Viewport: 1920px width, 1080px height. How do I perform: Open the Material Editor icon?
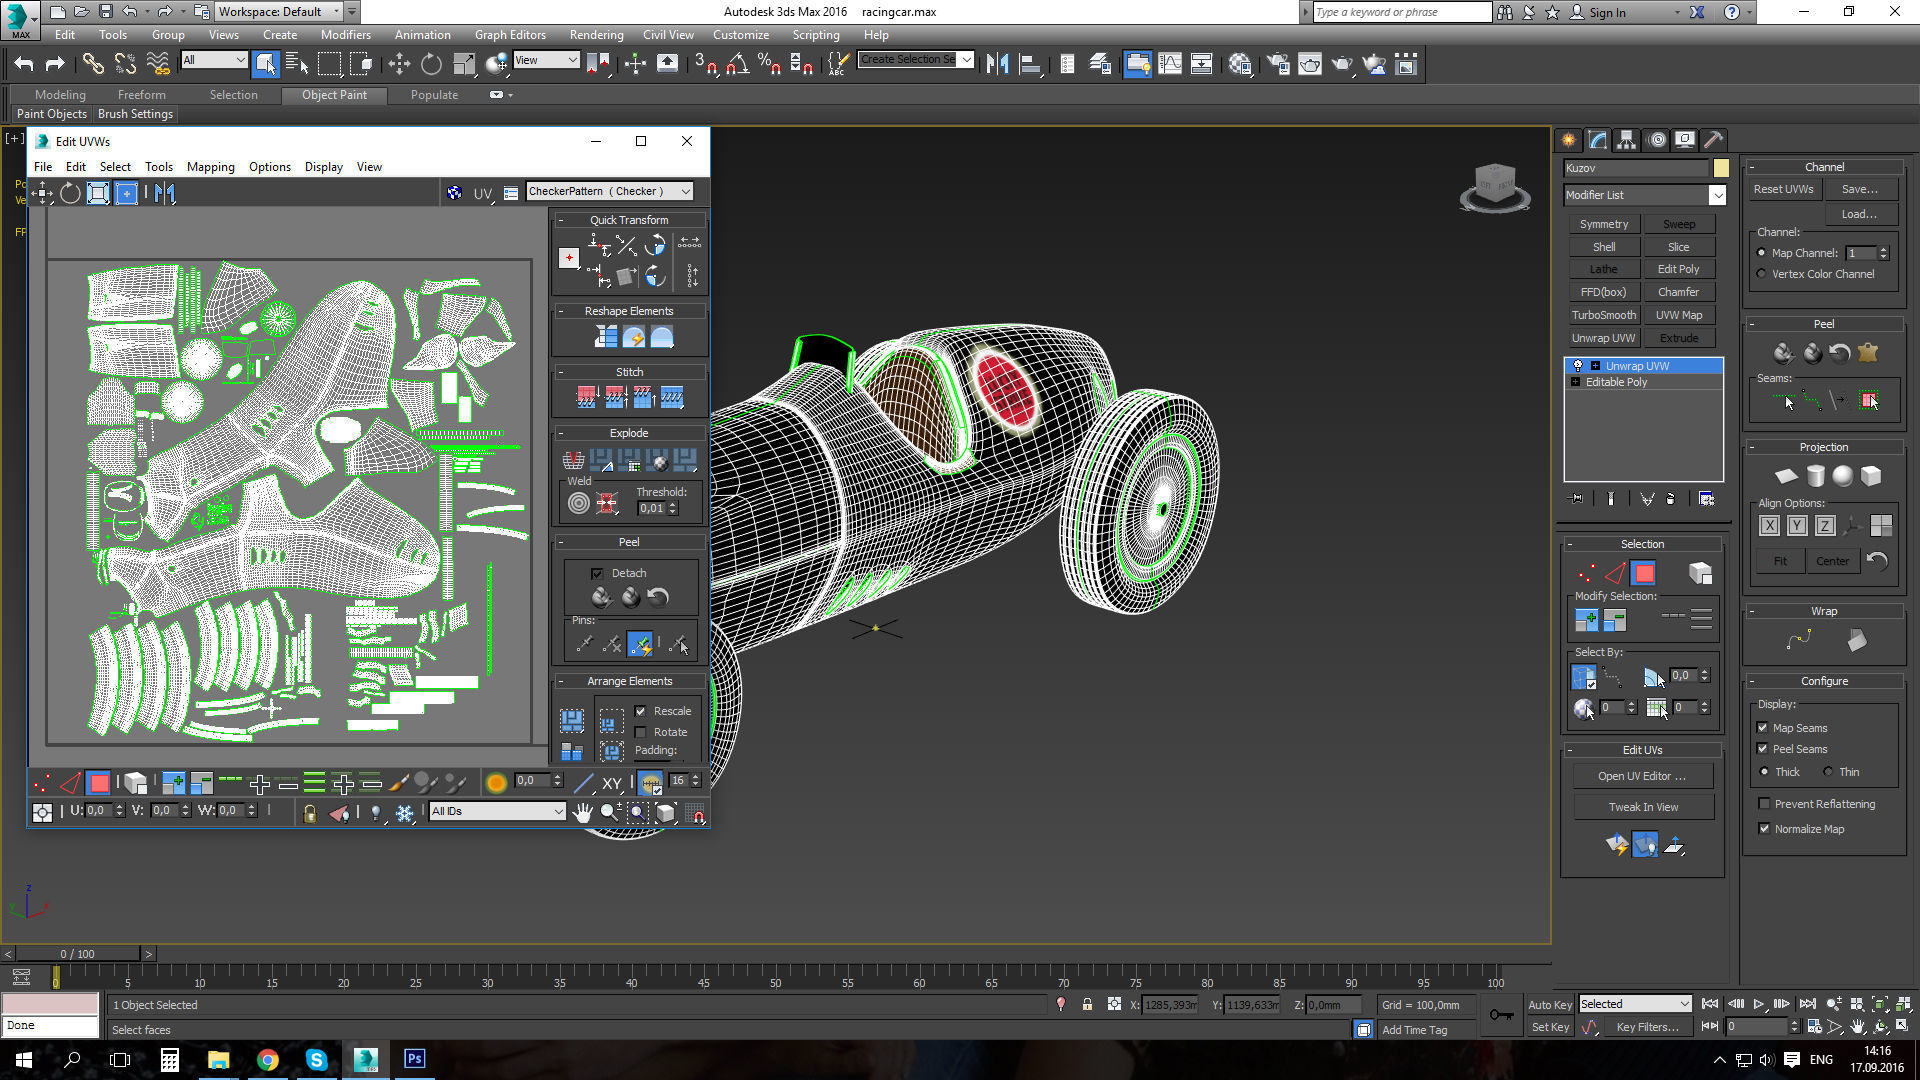(1240, 64)
